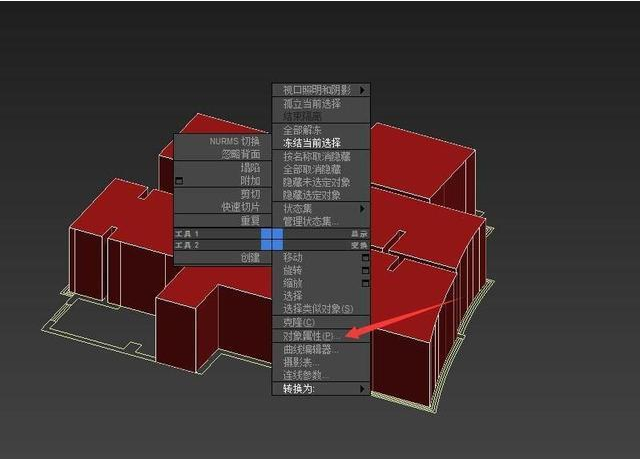The image size is (640, 459).
Task: Choose the 创建 command
Action: pos(250,257)
